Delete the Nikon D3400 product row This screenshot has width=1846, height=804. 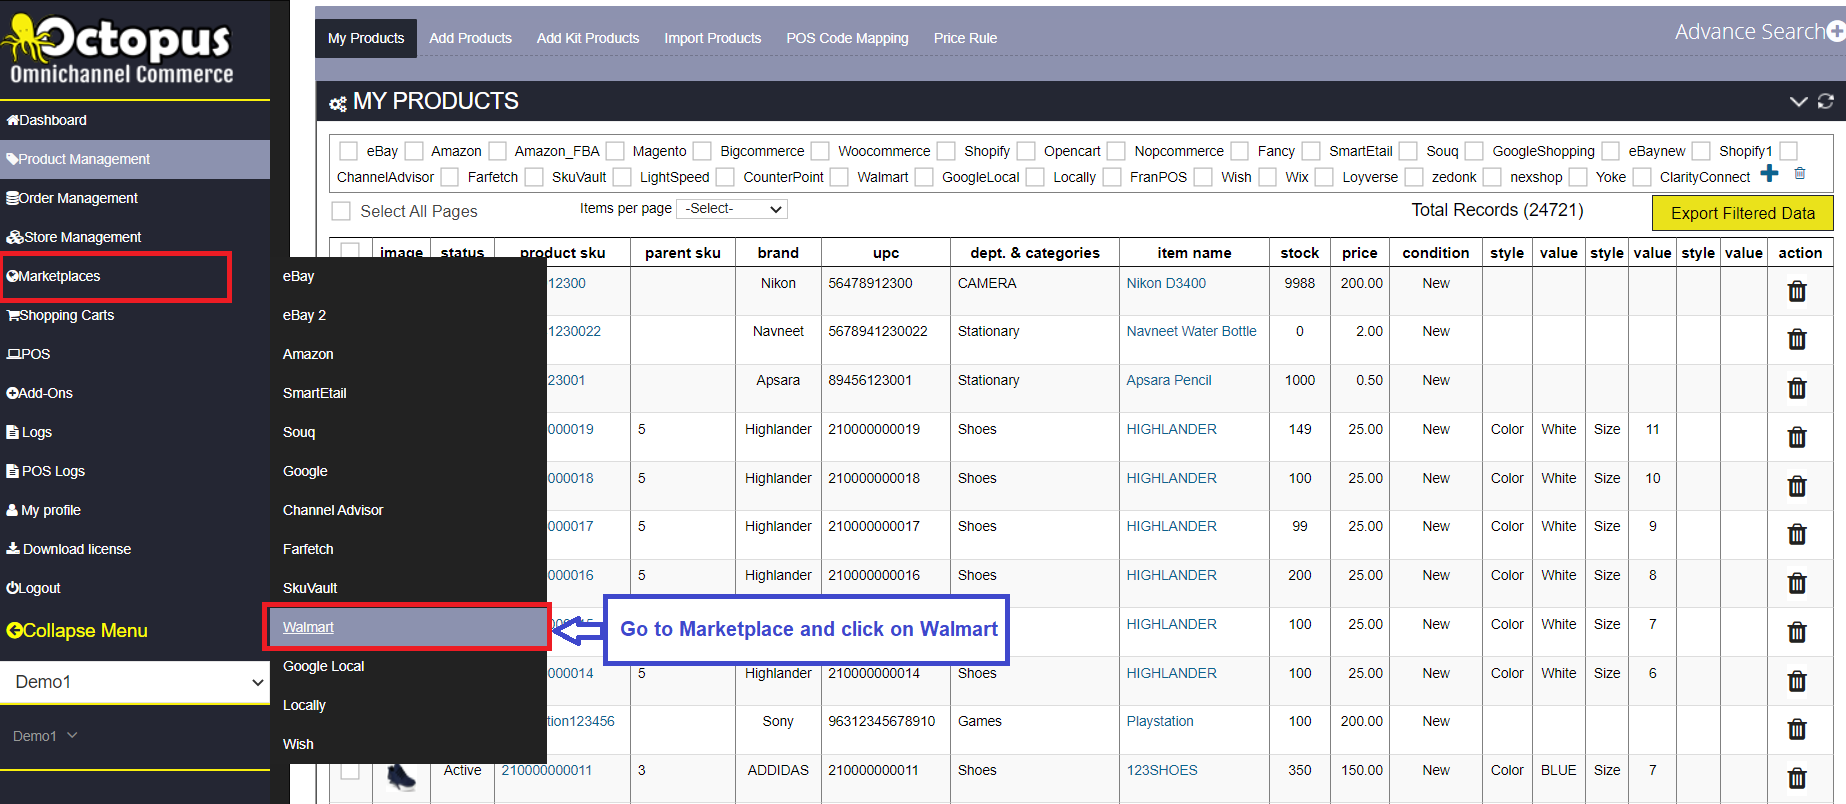pyautogui.click(x=1797, y=291)
